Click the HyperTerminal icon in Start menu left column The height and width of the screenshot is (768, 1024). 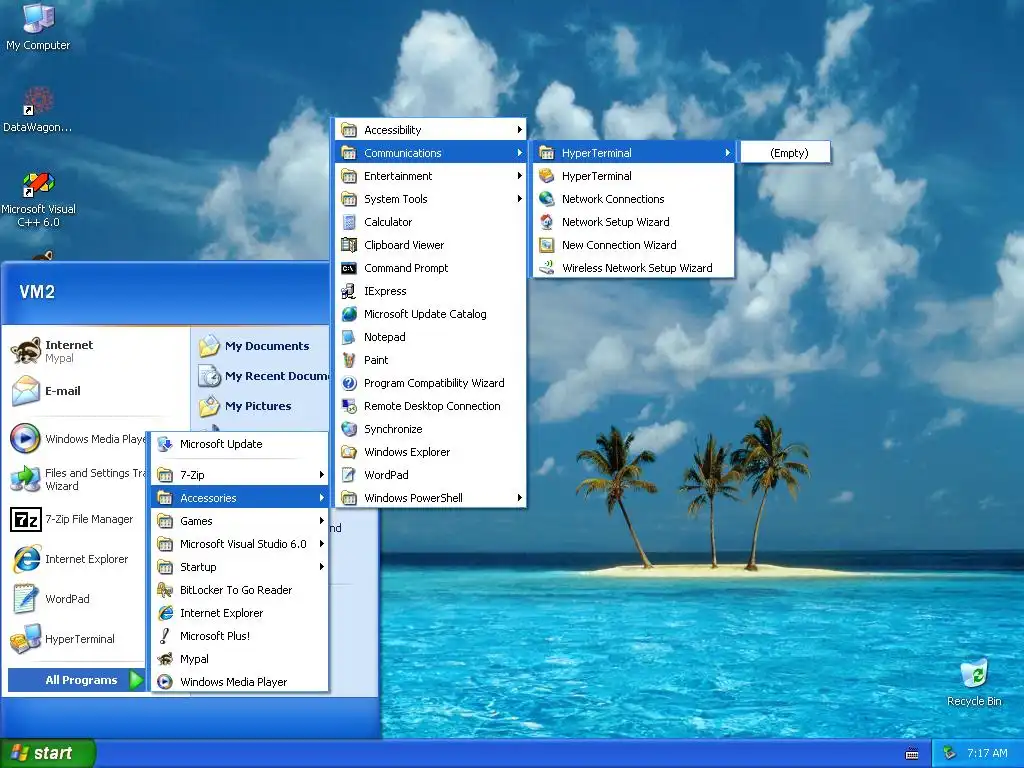[25, 639]
